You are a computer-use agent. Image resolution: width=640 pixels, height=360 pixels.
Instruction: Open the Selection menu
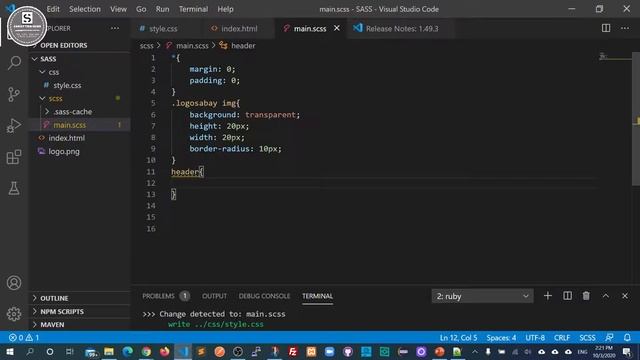(x=84, y=9)
